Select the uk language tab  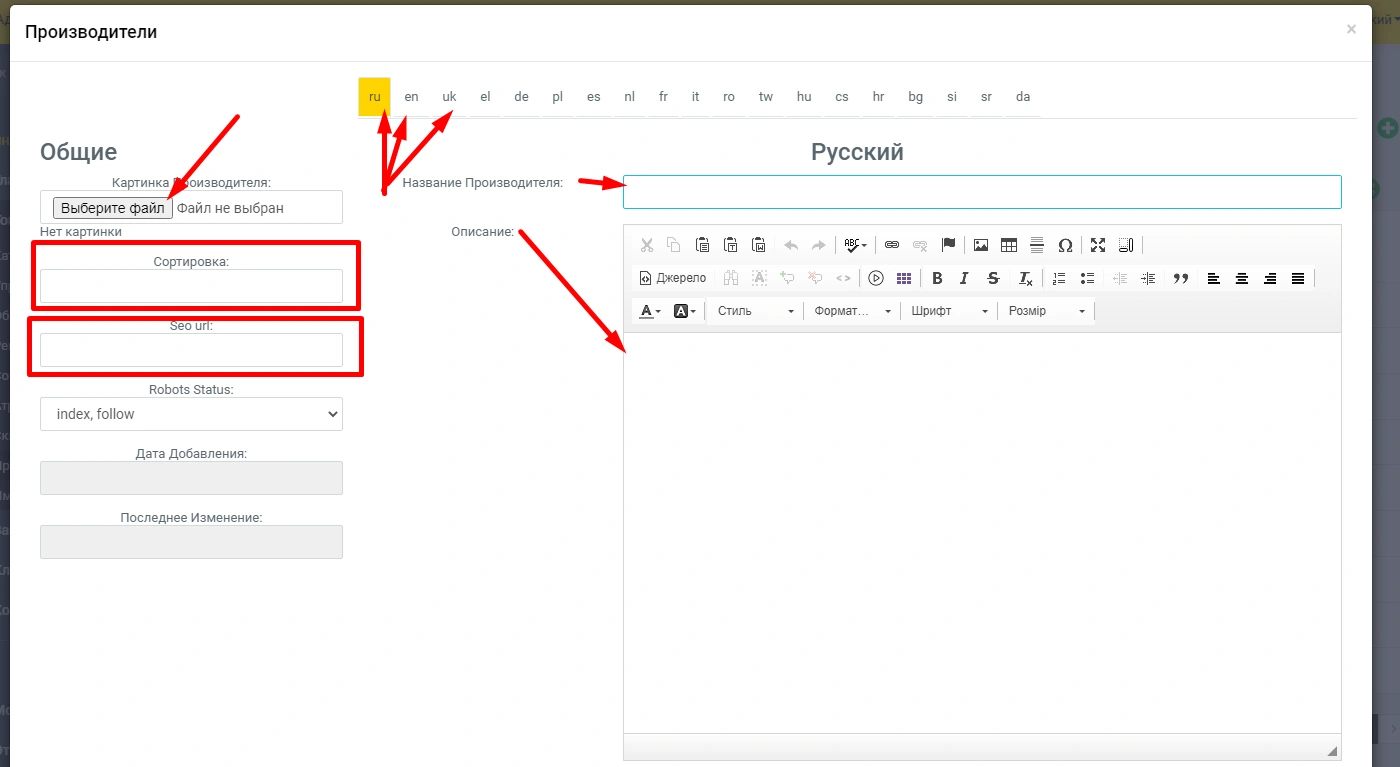pos(449,97)
